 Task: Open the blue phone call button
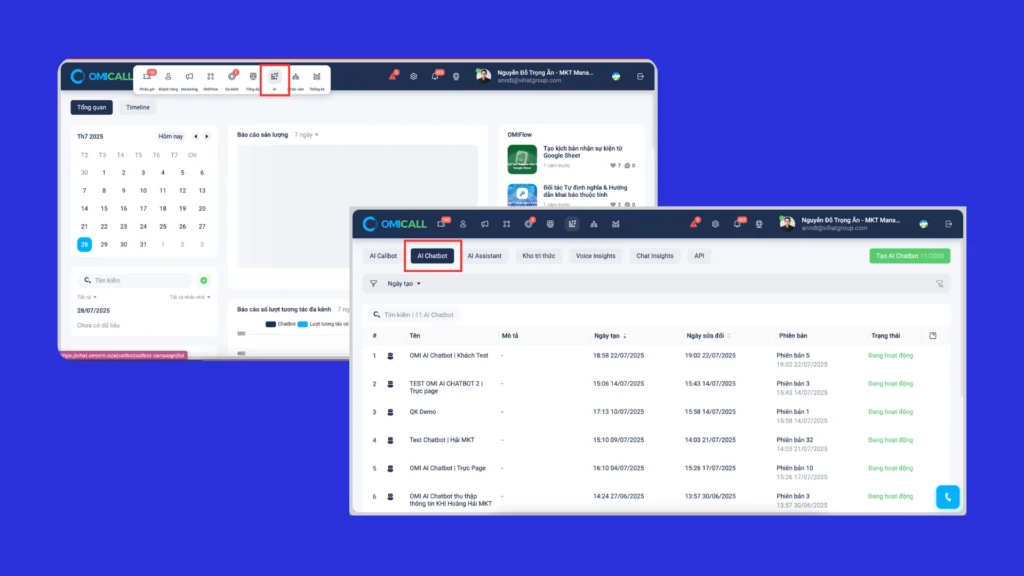tap(948, 497)
